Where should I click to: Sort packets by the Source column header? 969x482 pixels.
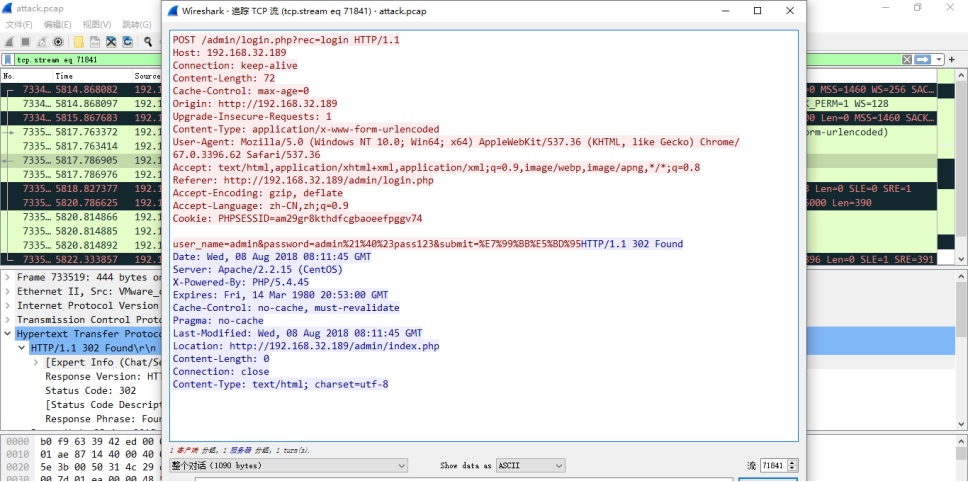[x=147, y=76]
